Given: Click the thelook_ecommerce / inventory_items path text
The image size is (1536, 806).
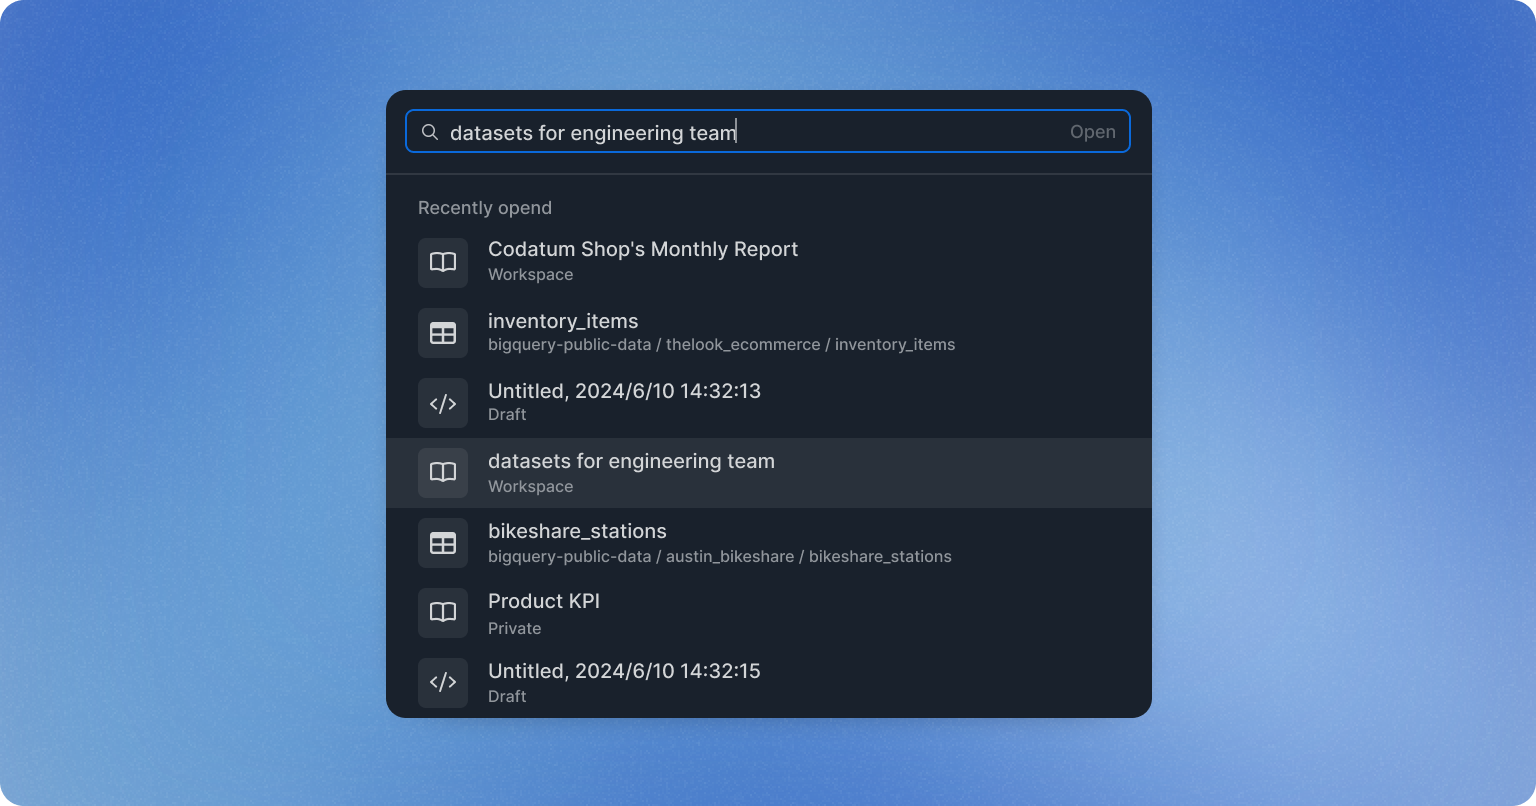Looking at the screenshot, I should click(810, 345).
